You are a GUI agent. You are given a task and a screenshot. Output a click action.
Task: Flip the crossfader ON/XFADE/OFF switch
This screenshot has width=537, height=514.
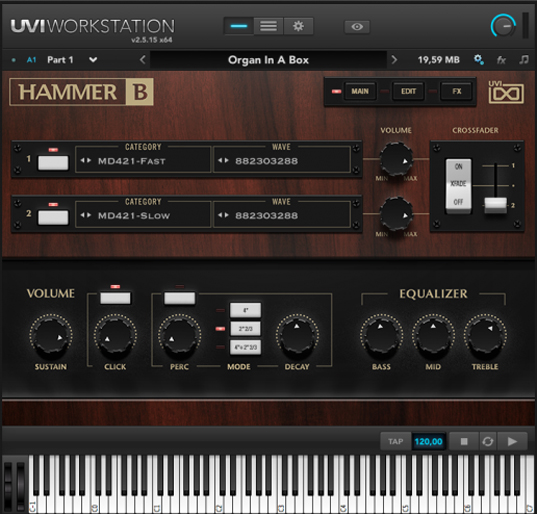458,185
